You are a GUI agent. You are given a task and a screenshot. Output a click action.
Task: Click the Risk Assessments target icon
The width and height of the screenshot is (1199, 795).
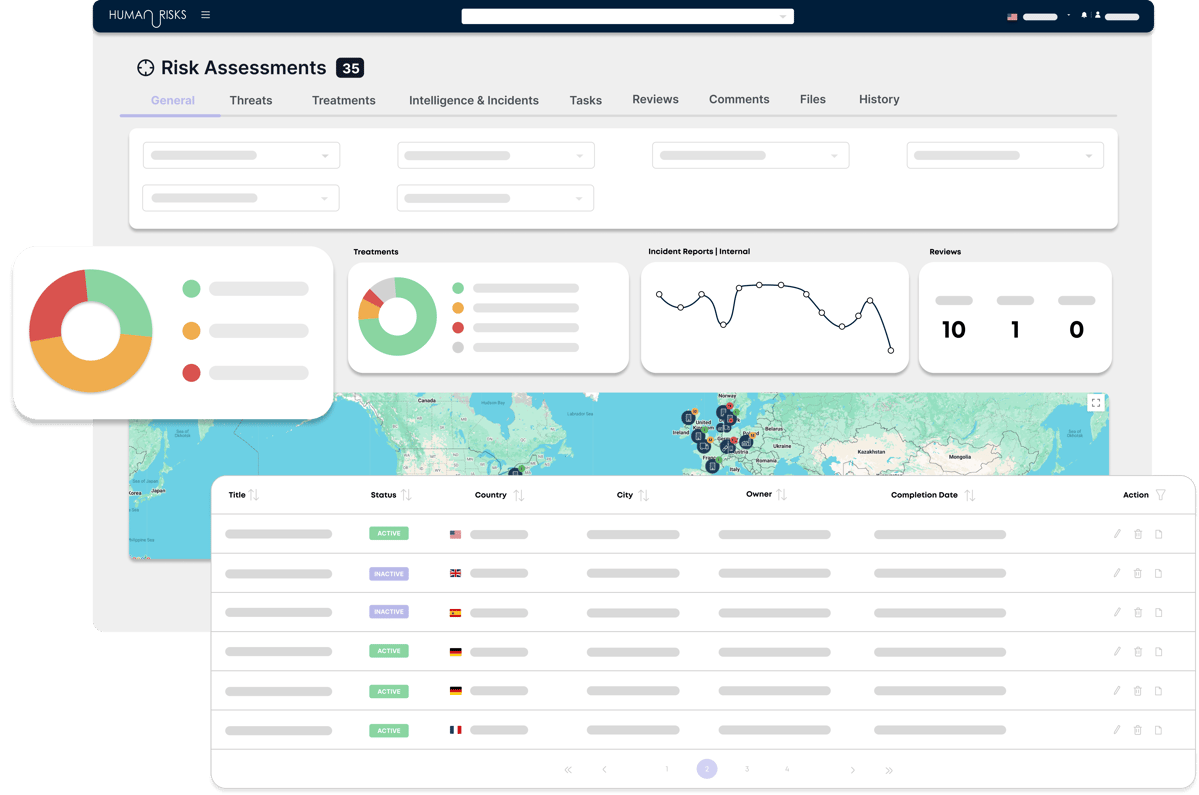point(145,68)
